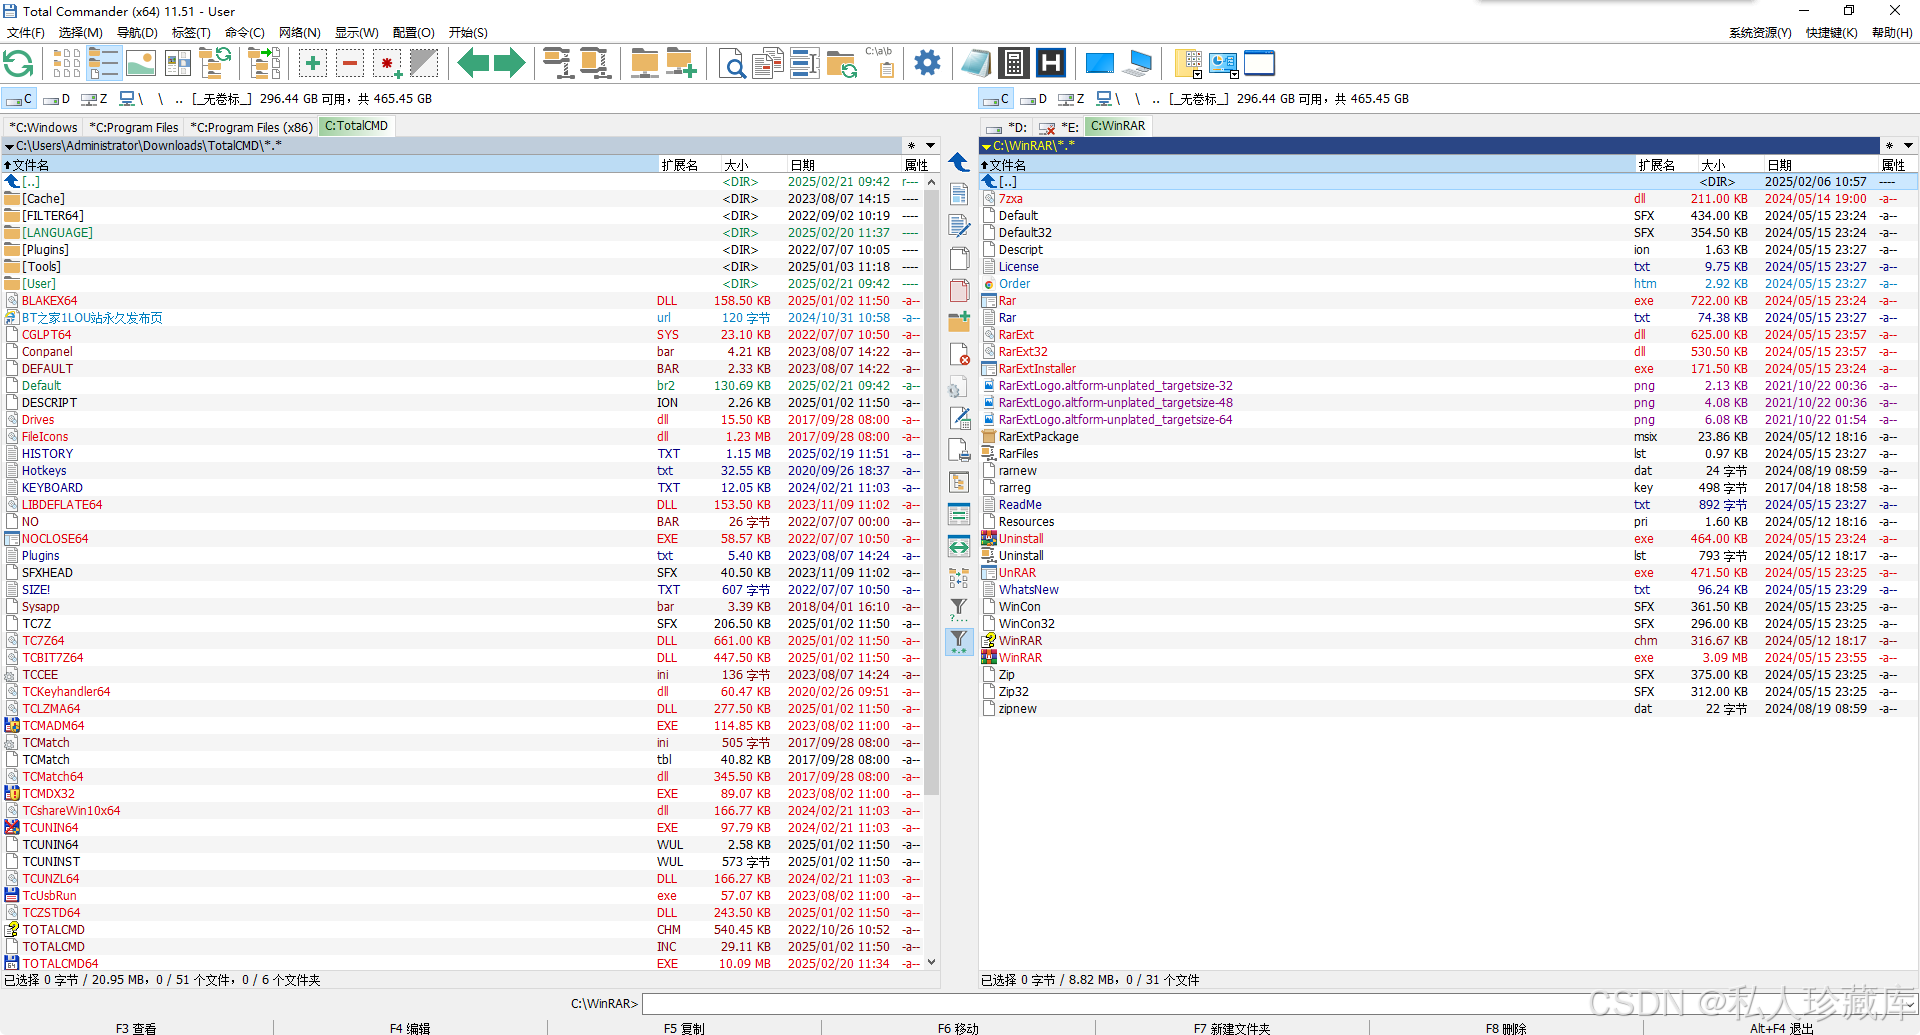Open configuration with the blue gear icon
The image size is (1920, 1035).
pyautogui.click(x=928, y=64)
